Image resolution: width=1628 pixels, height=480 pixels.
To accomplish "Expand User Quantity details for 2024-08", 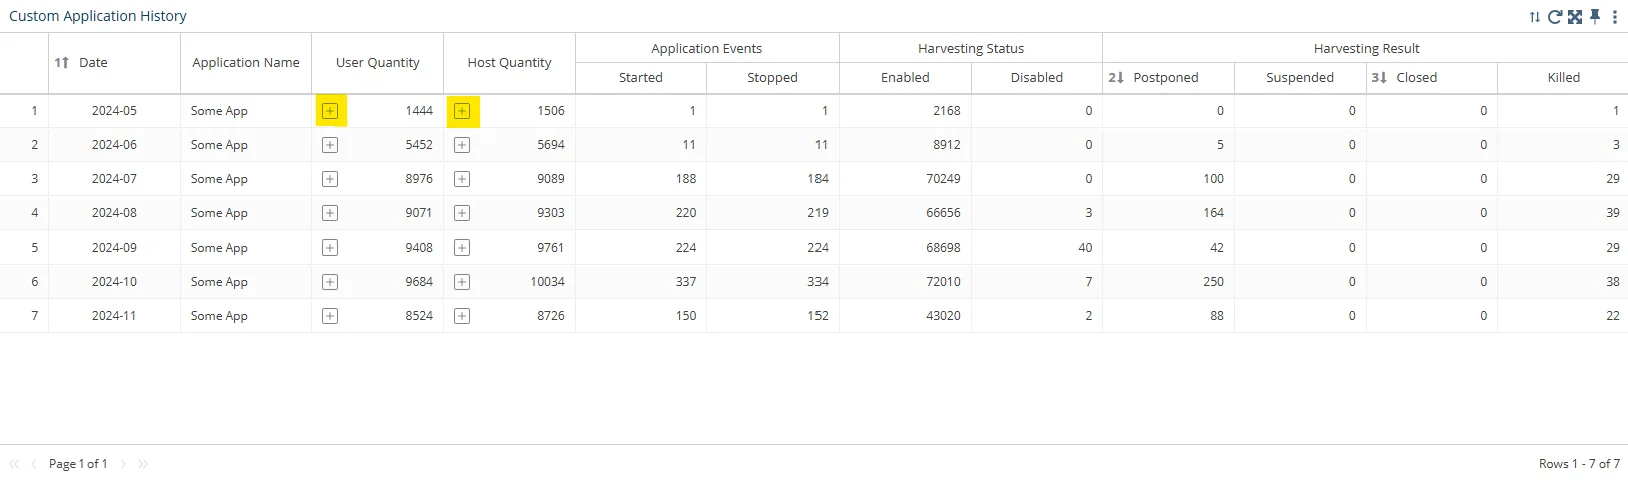I will [330, 213].
